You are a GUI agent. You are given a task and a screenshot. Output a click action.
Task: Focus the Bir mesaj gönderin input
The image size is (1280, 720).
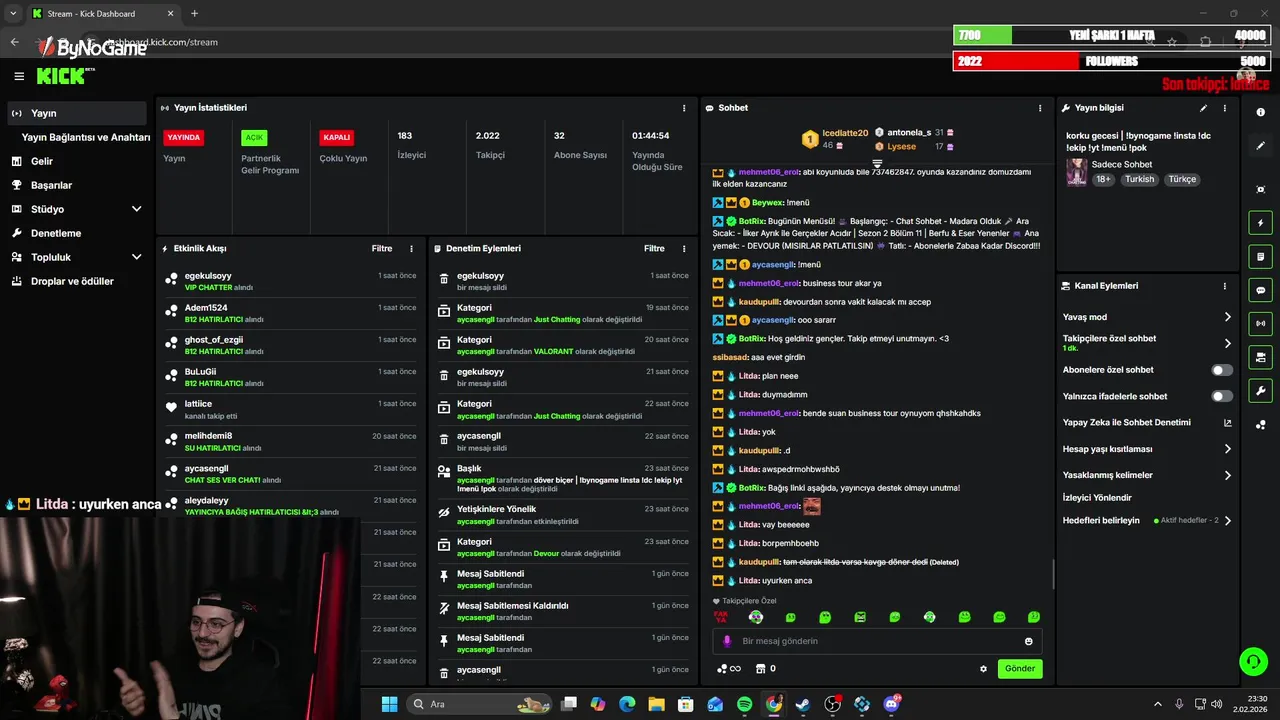click(878, 641)
